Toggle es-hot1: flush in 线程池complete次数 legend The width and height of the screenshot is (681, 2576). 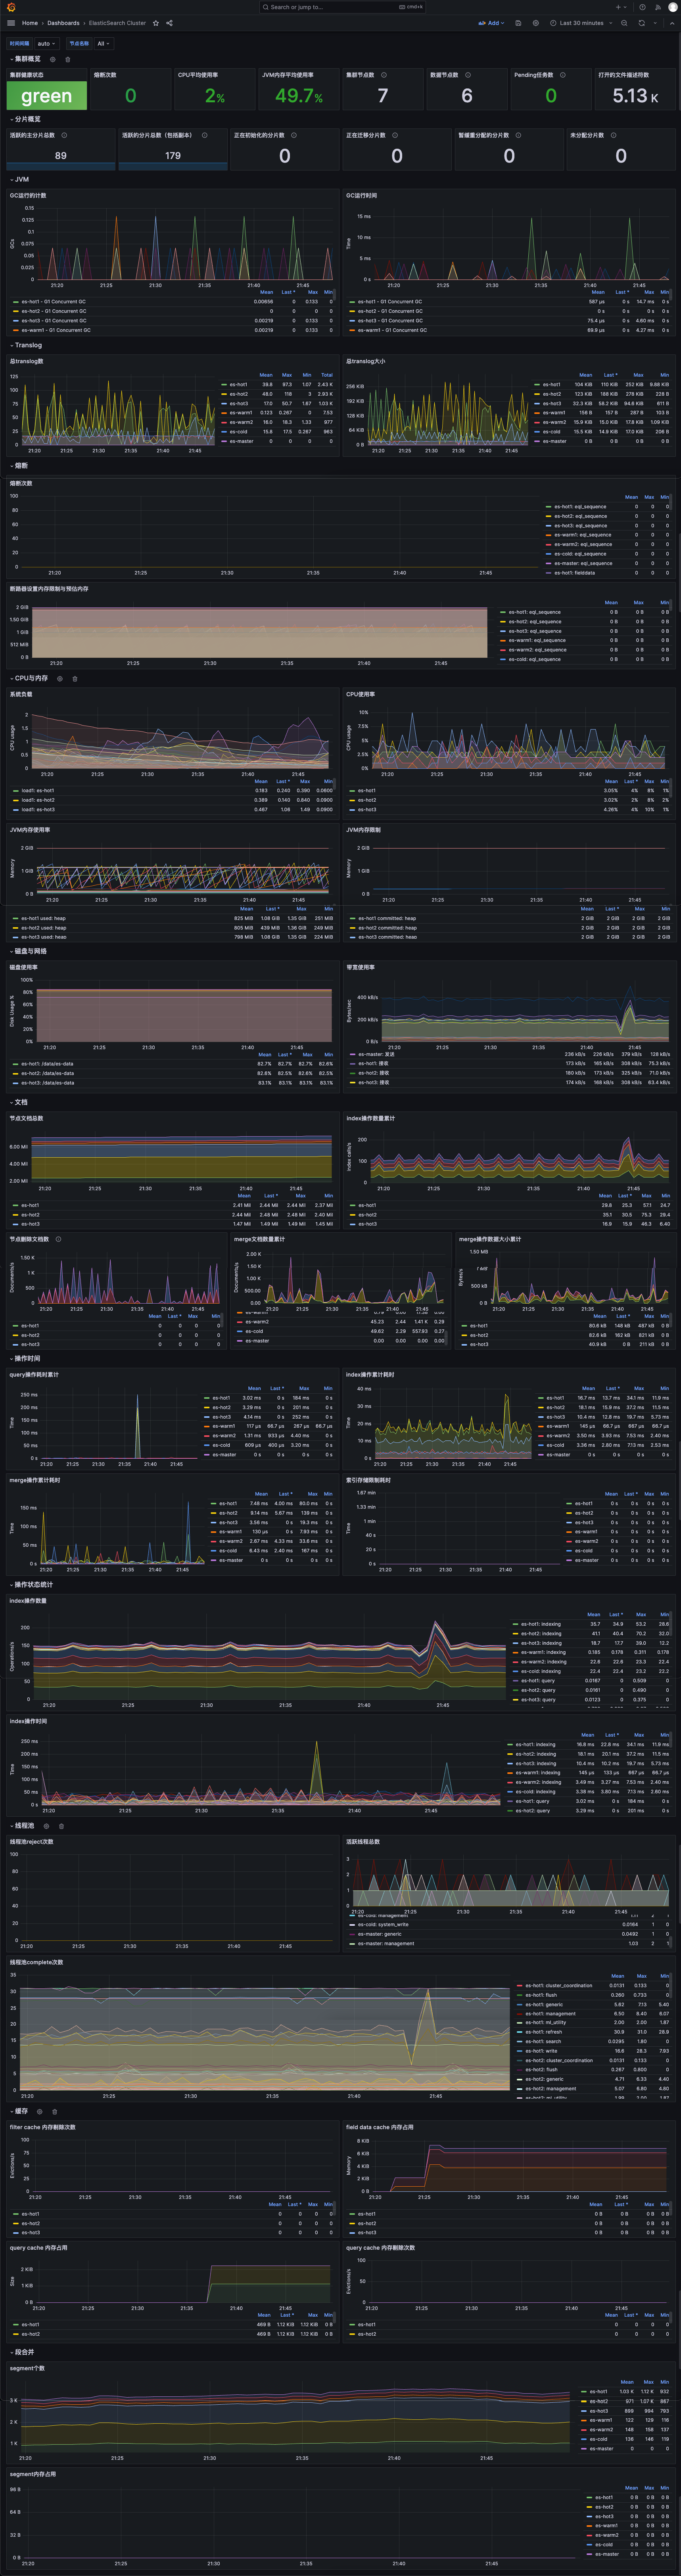coord(541,1995)
